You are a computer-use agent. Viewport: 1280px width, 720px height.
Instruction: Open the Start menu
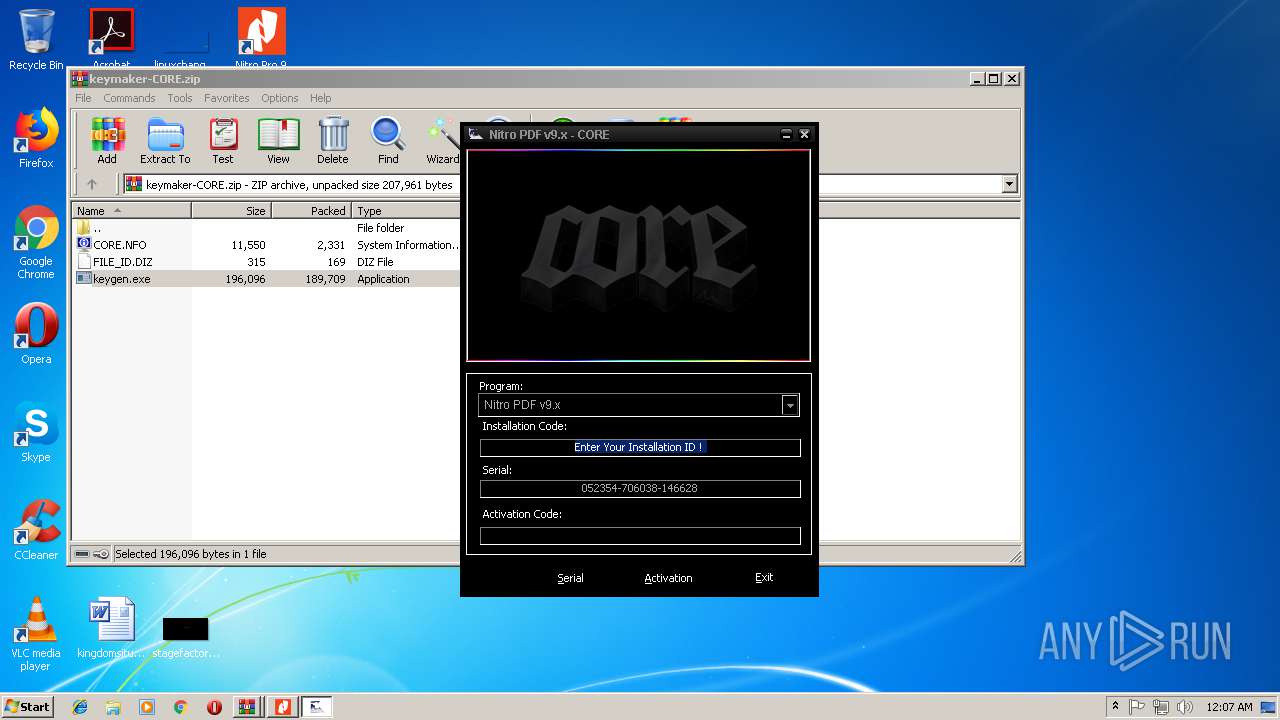[27, 707]
